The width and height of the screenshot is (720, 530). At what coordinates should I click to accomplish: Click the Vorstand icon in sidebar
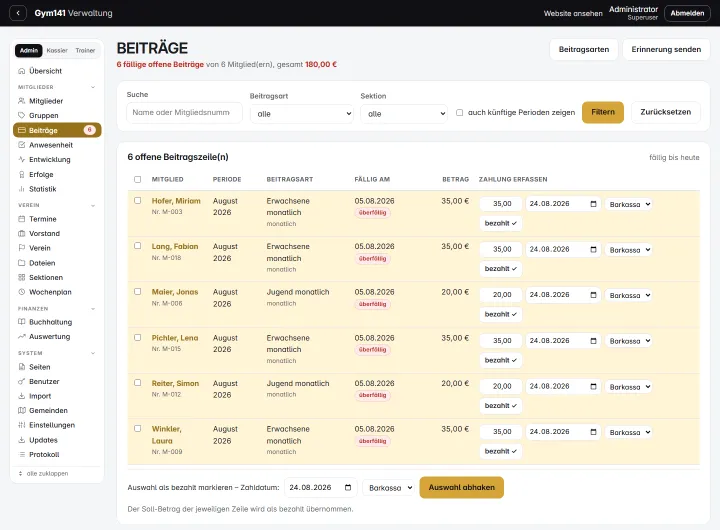[x=21, y=233]
